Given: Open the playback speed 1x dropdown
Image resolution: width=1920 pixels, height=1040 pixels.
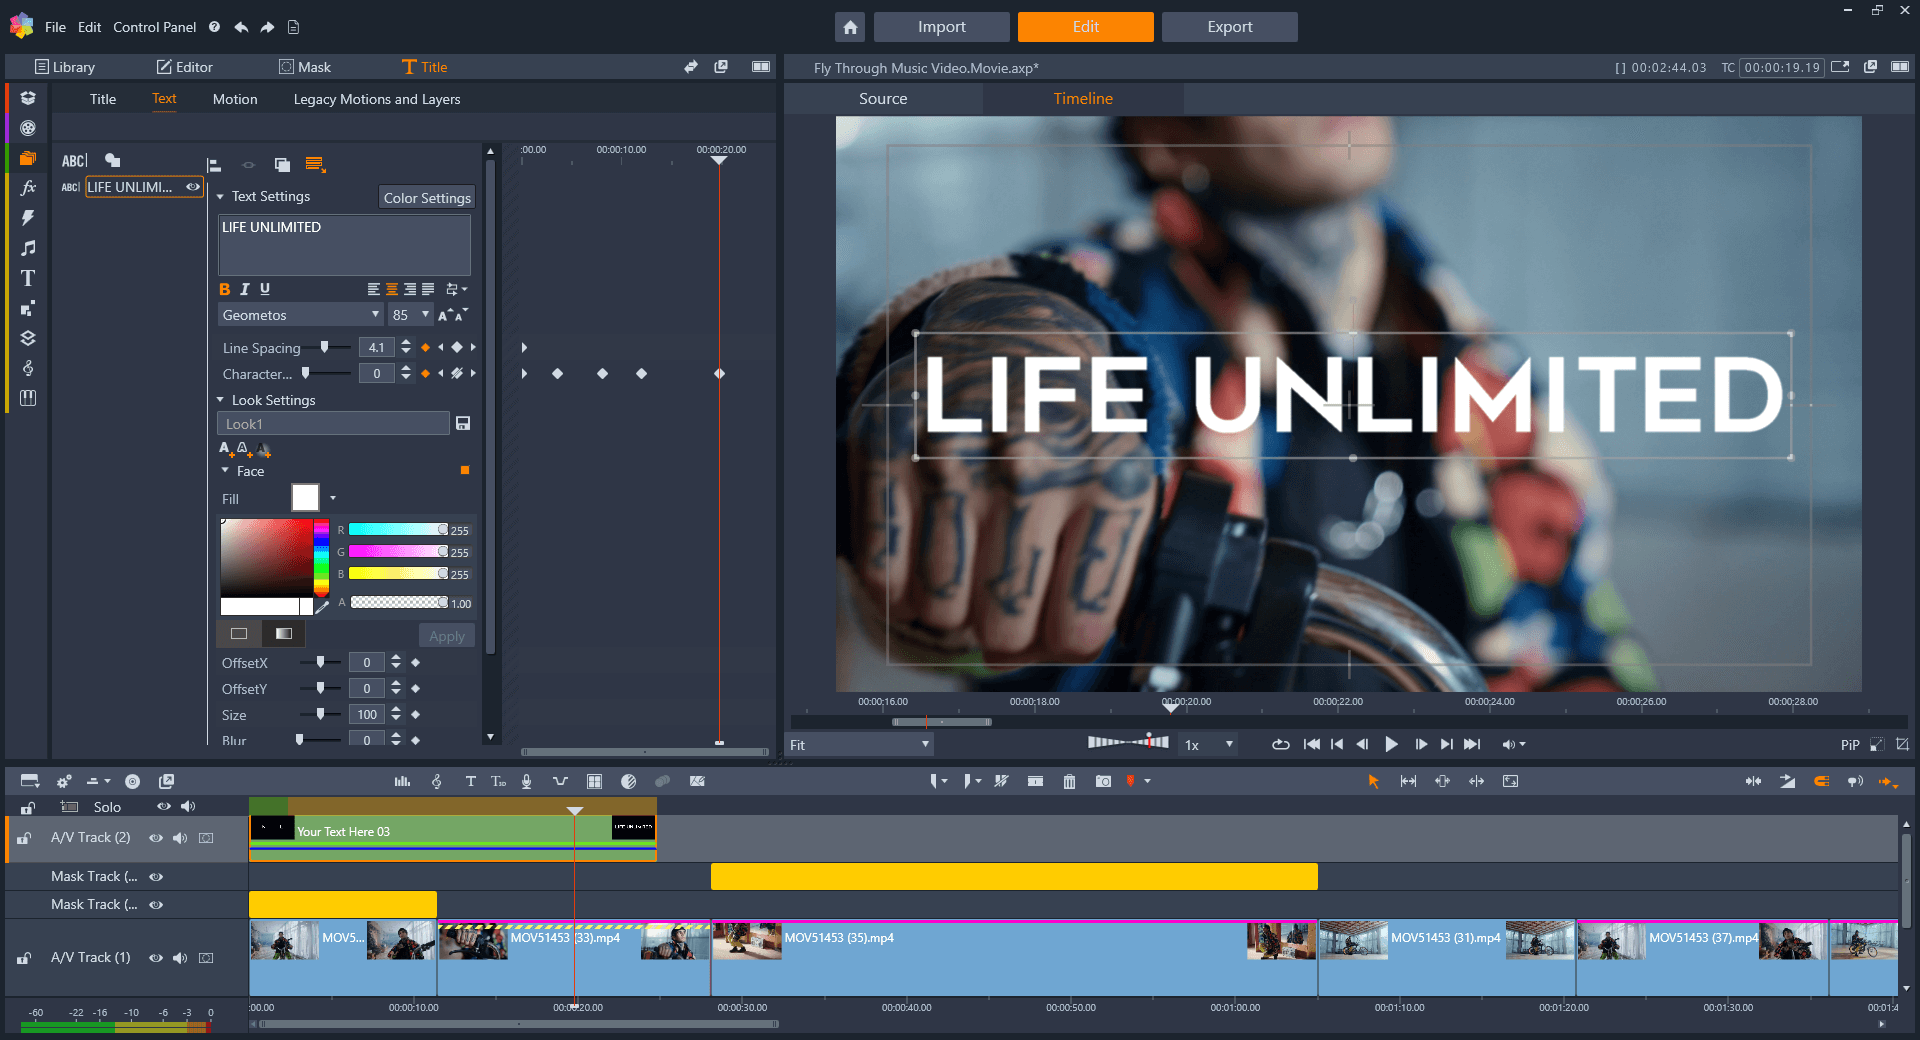Looking at the screenshot, I should click(1207, 744).
